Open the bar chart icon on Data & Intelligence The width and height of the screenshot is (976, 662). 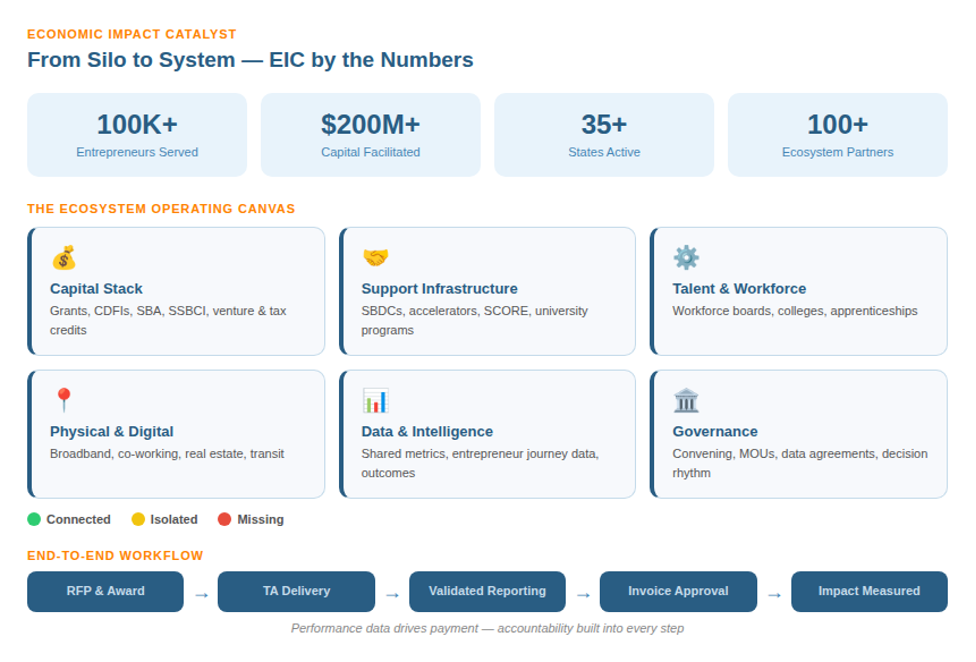376,400
